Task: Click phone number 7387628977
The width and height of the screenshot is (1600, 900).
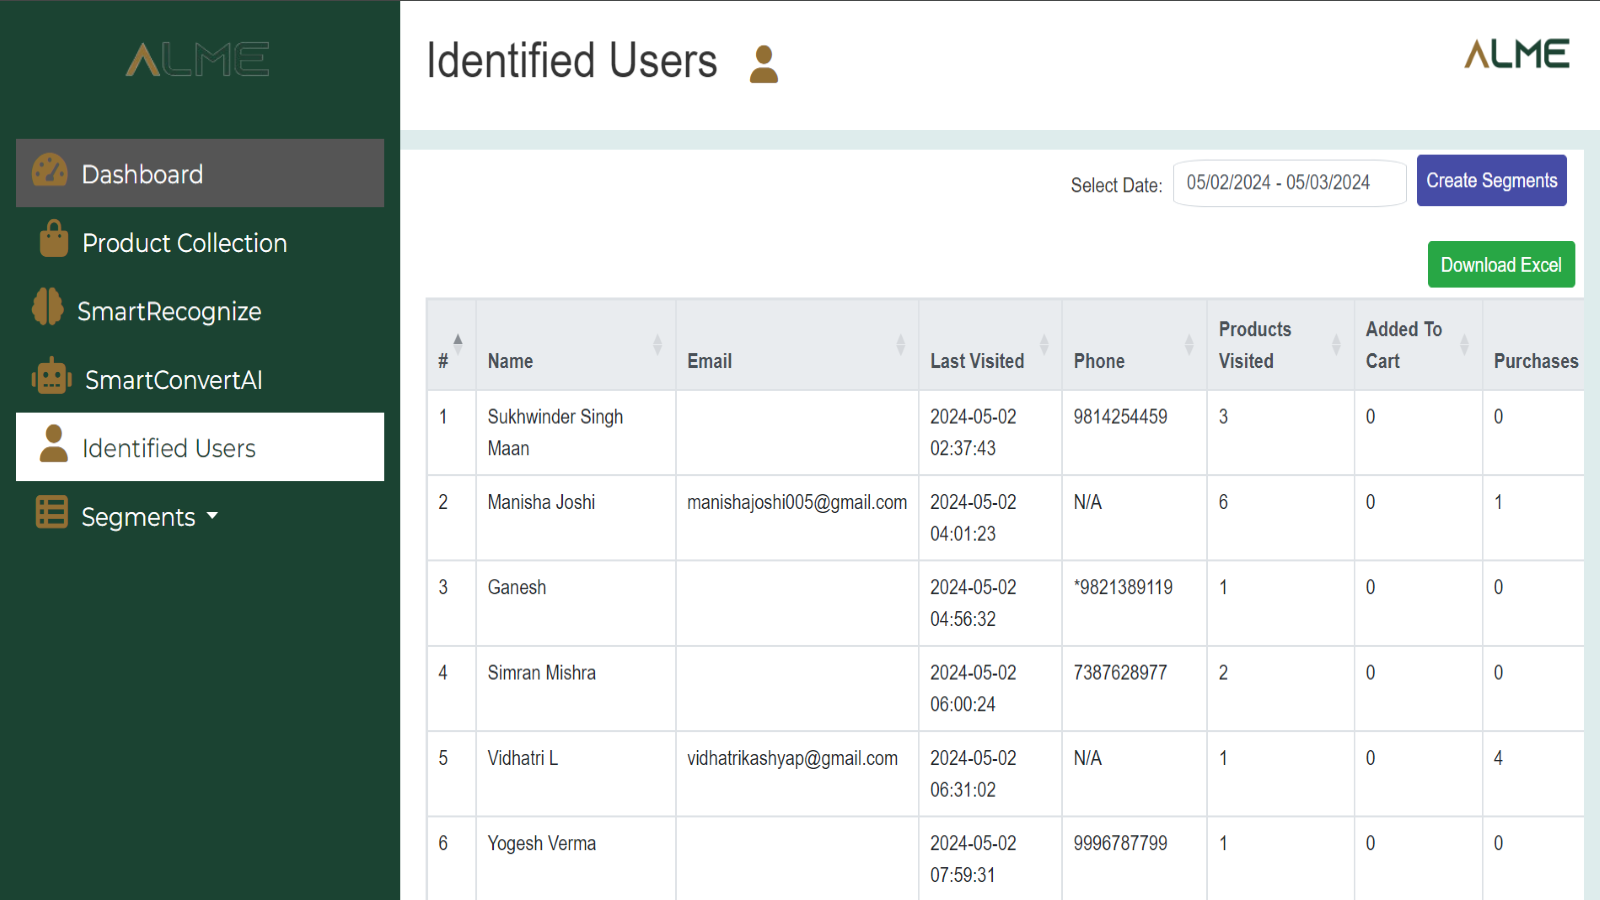Action: pos(1120,673)
